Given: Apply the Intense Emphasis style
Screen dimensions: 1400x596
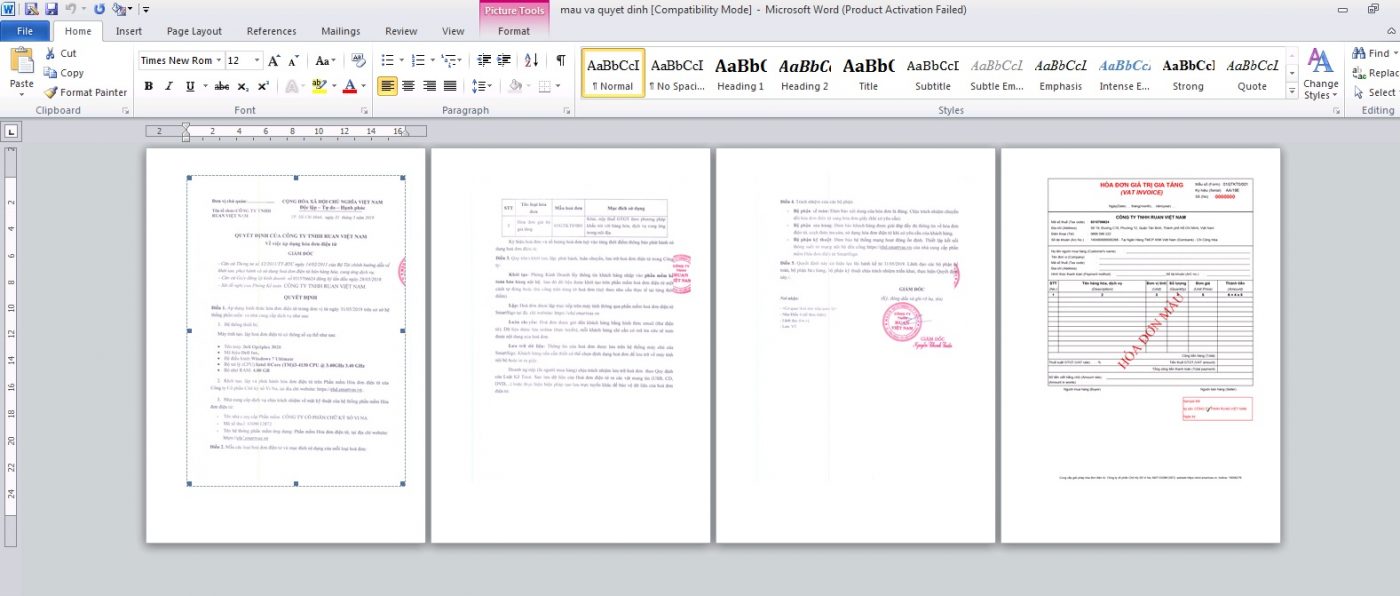Looking at the screenshot, I should (1124, 73).
